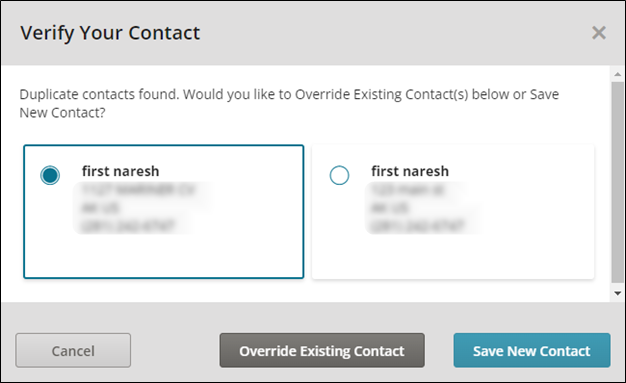Click the blurred phone number in the left card
This screenshot has width=626, height=383.
click(128, 226)
